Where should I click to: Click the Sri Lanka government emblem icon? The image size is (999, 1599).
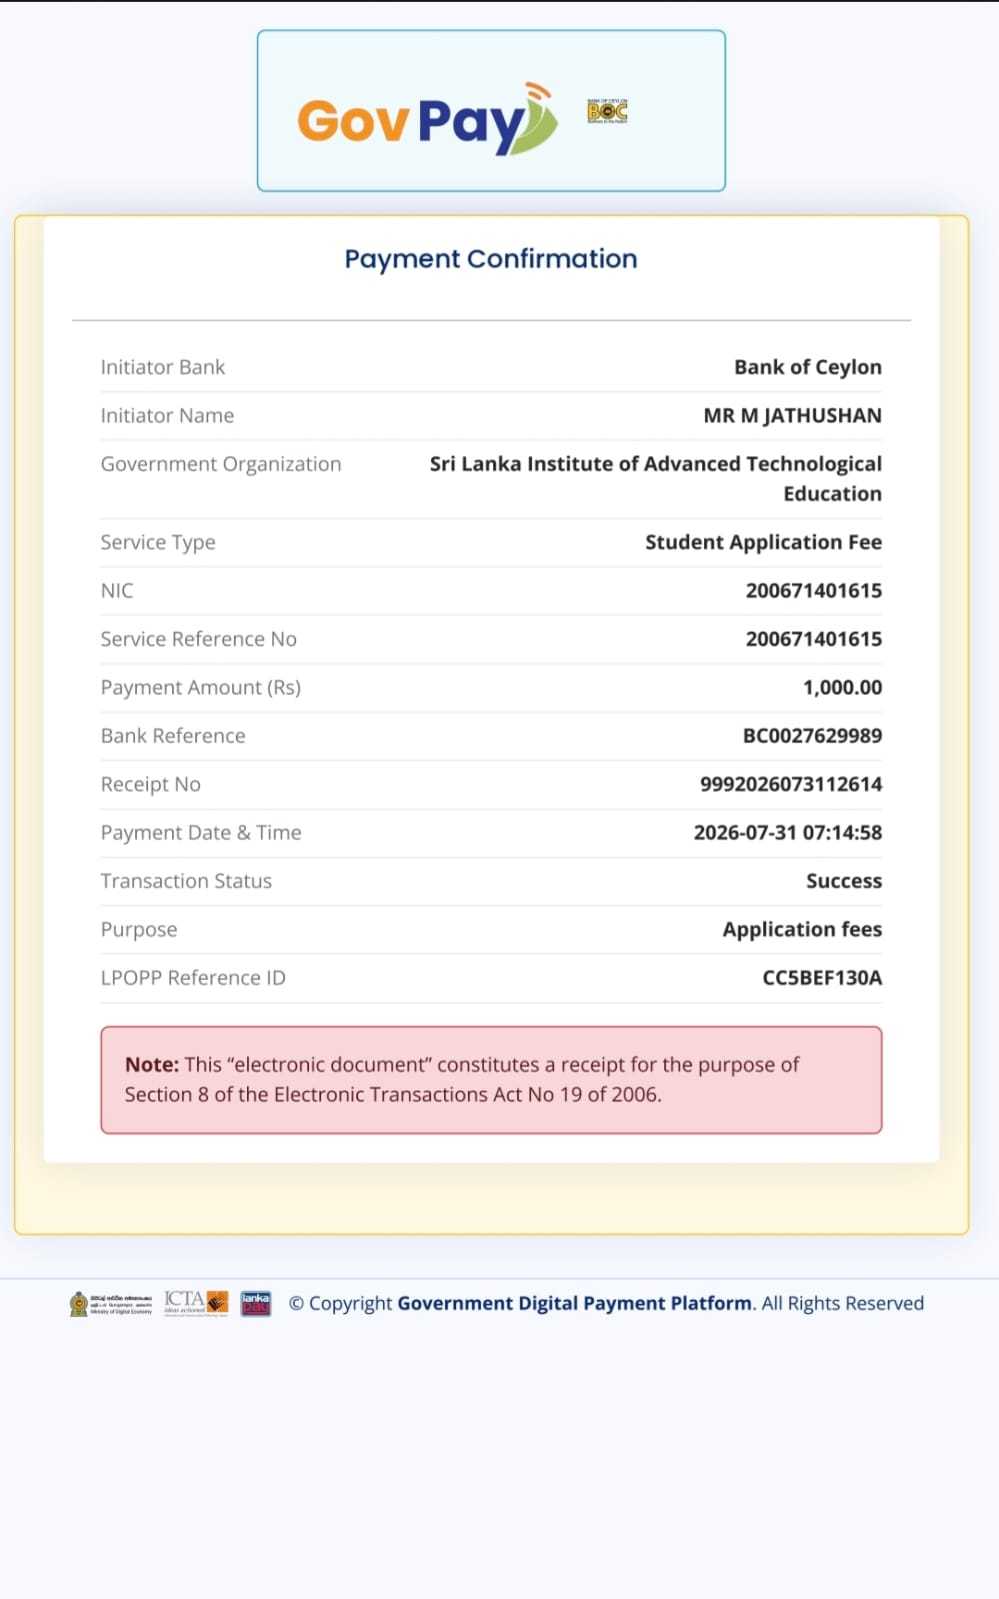click(x=79, y=1303)
